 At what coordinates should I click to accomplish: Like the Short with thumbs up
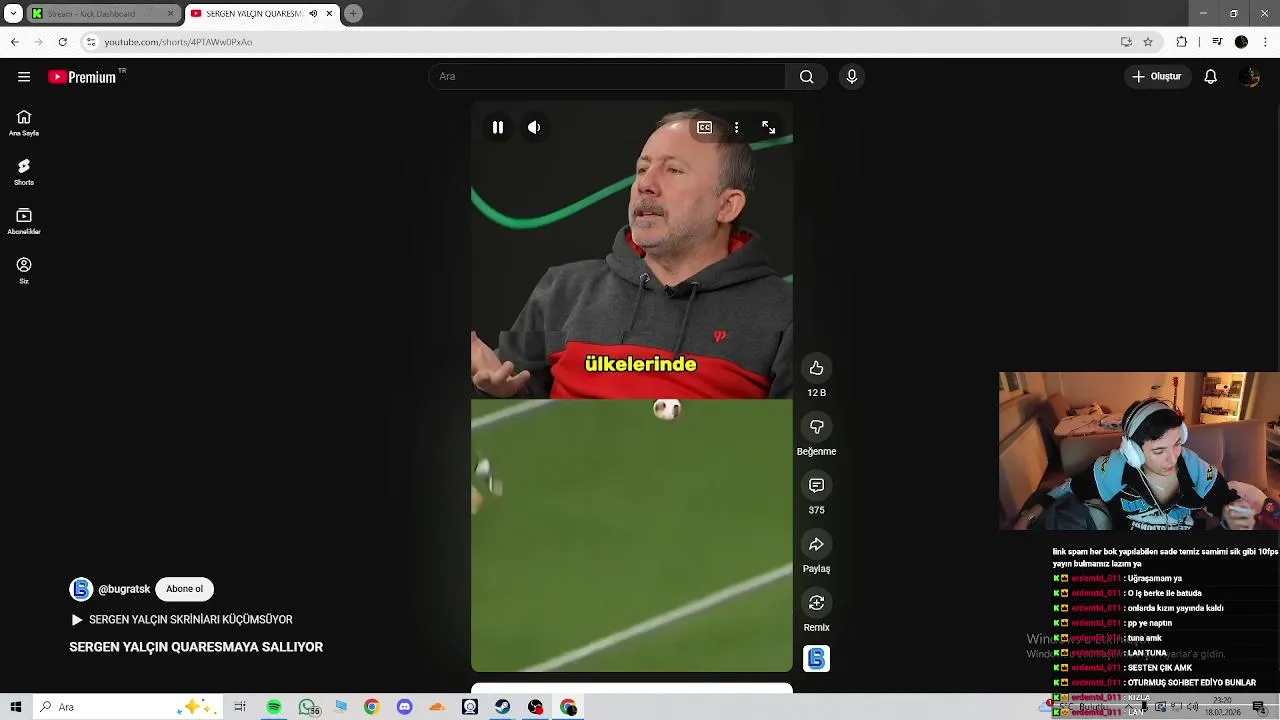coord(816,368)
